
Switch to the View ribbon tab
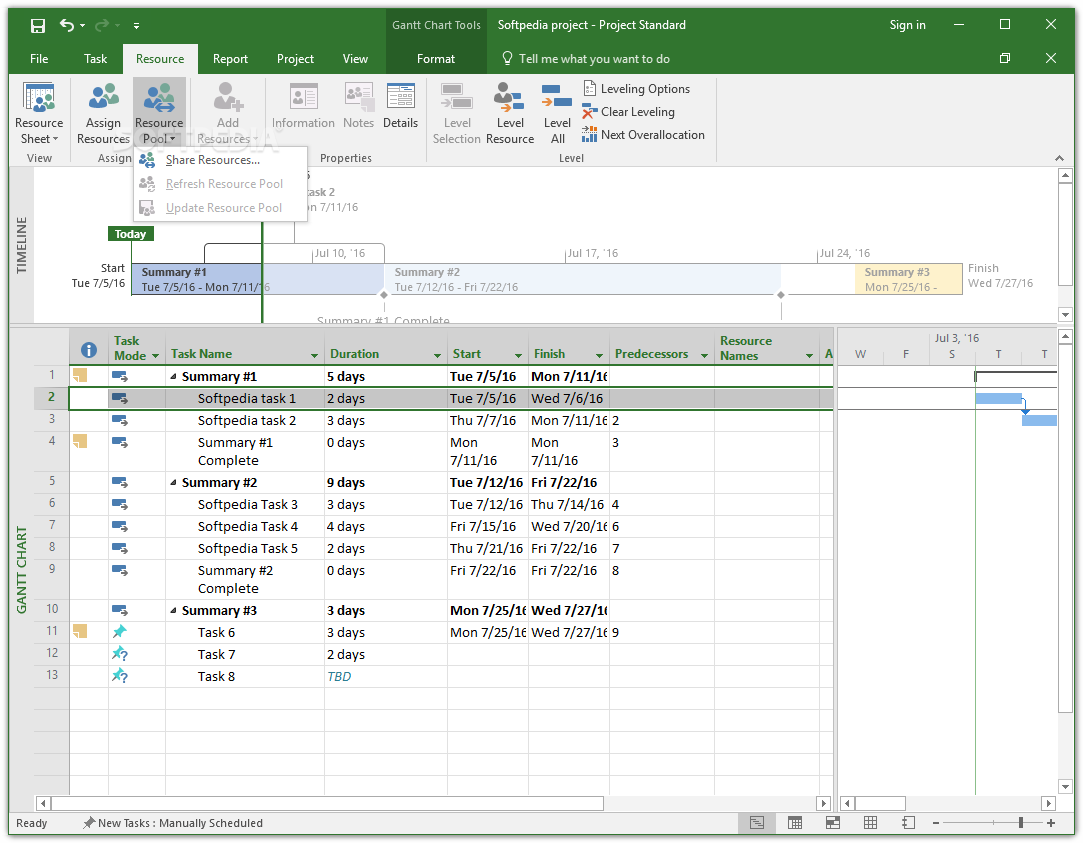coord(355,59)
